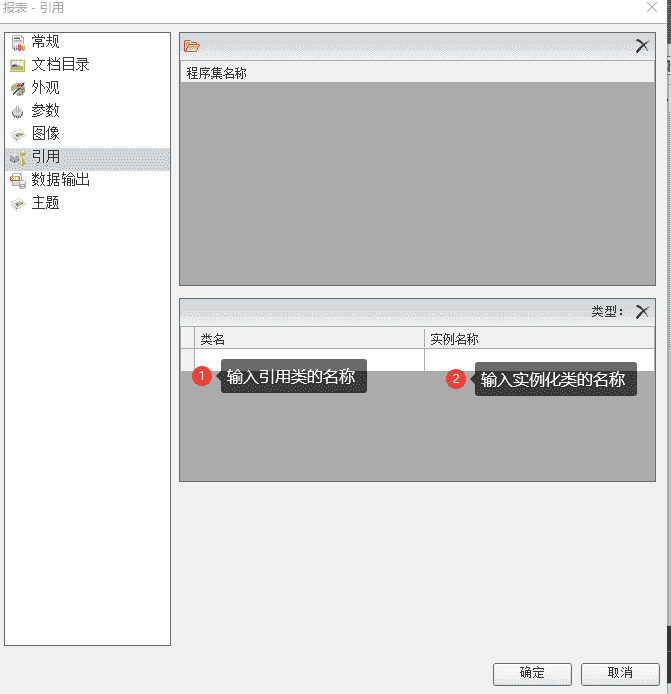
Task: Open the 文档目录 page
Action: [x=87, y=65]
